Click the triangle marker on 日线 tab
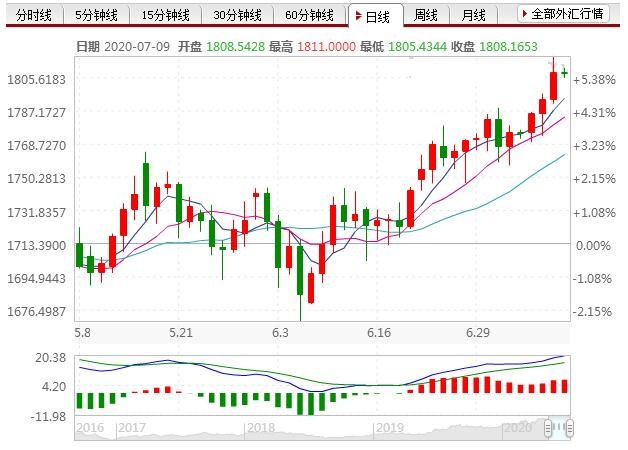628x450 pixels. [x=359, y=16]
